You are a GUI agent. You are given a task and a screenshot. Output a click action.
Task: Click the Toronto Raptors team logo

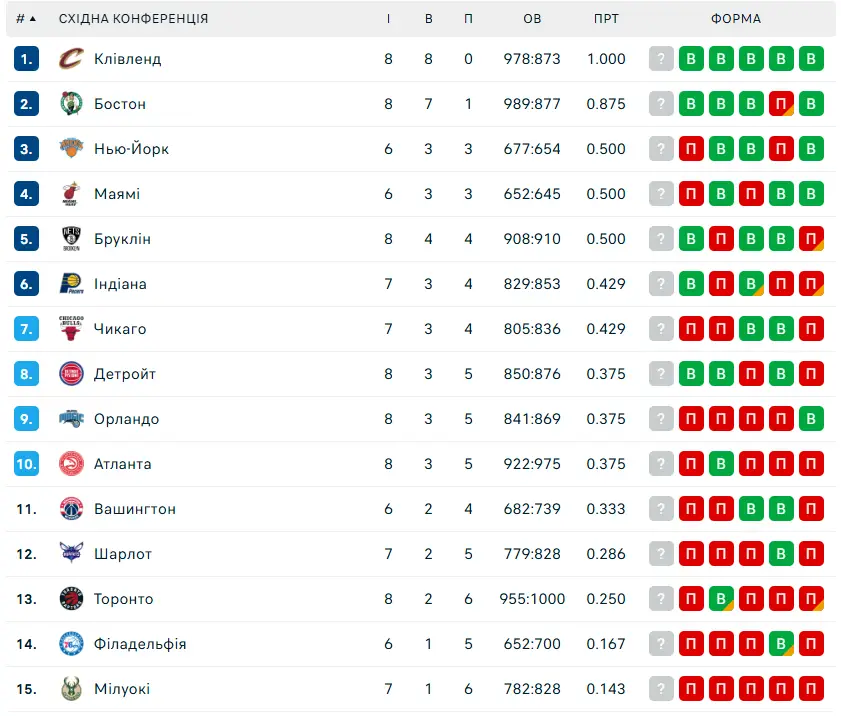click(x=71, y=599)
